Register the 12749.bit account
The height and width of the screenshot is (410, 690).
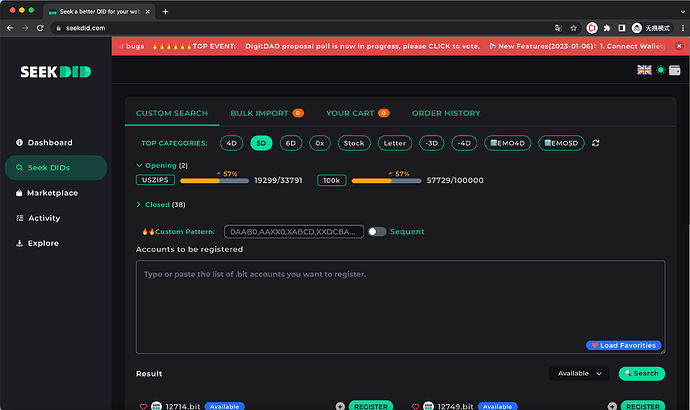643,406
